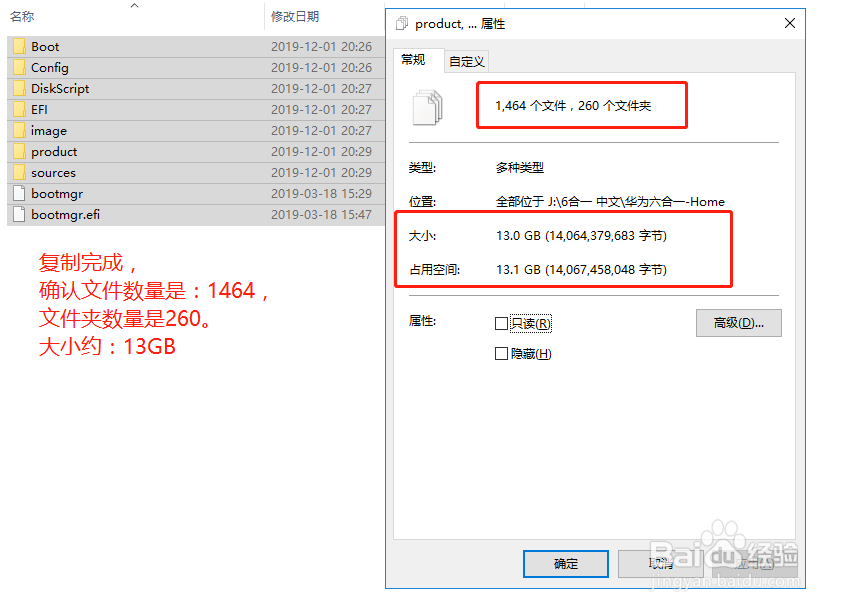Click the DiskScript folder icon
847x610 pixels.
coord(19,89)
